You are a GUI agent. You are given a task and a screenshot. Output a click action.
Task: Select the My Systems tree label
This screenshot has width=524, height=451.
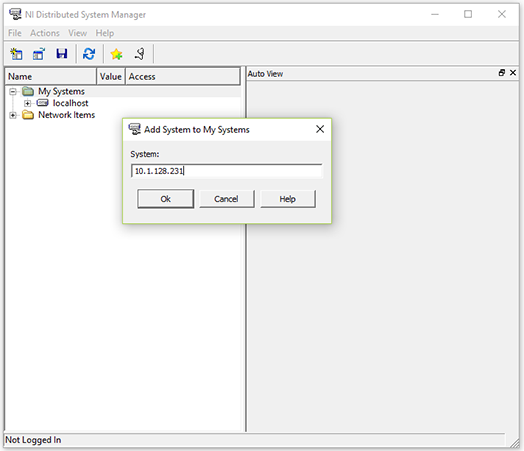point(61,91)
